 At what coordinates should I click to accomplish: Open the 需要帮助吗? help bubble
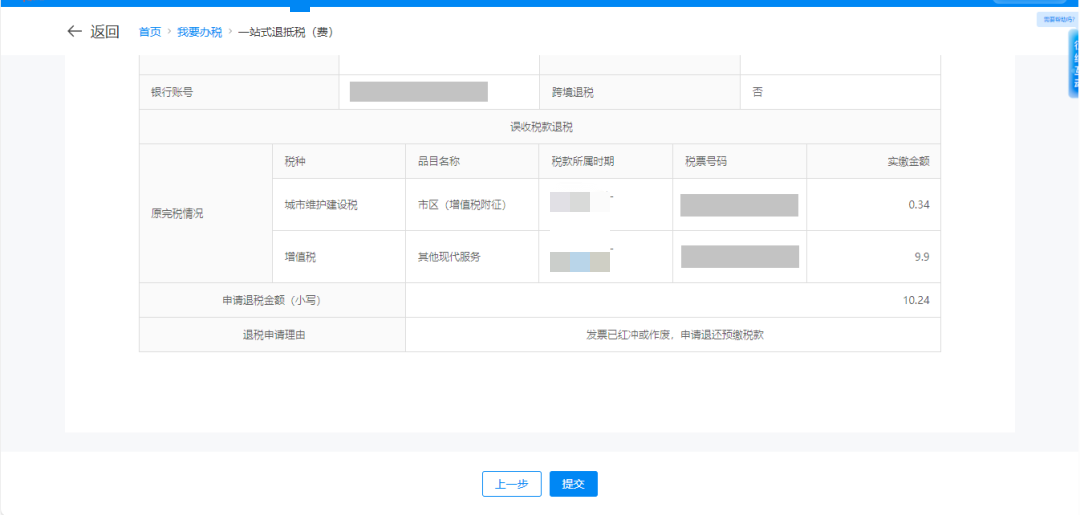[1058, 20]
